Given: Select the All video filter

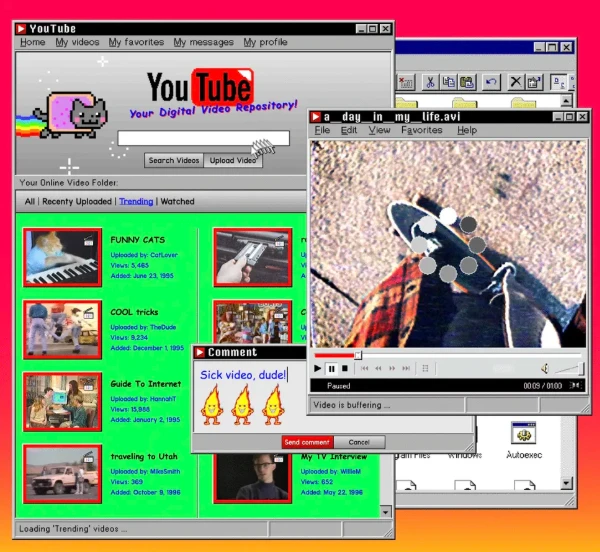Looking at the screenshot, I should [x=29, y=201].
